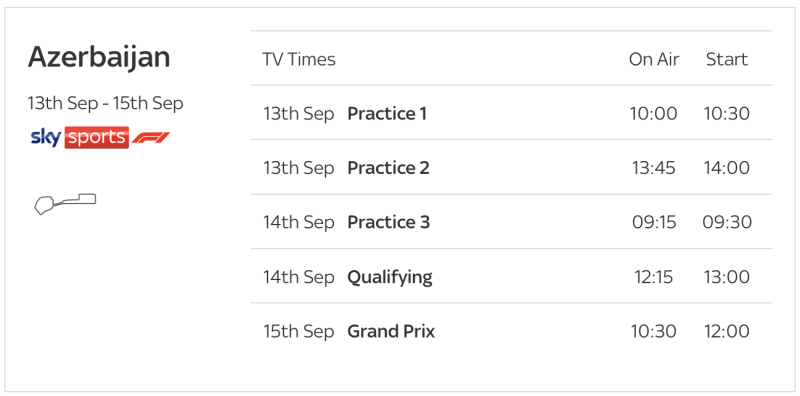The width and height of the screenshot is (800, 396).
Task: Click the On Air column header
Action: pyautogui.click(x=654, y=59)
